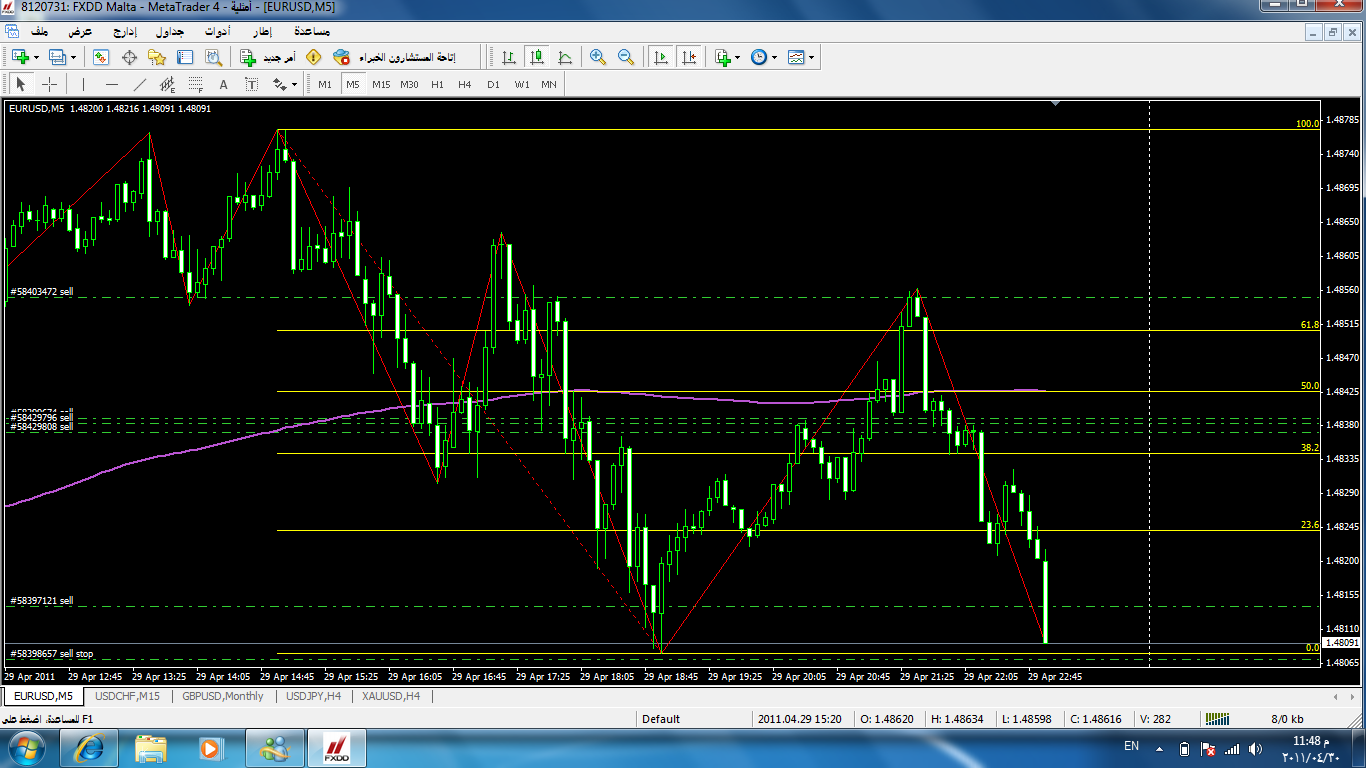Open the ملف (File) menu
This screenshot has height=768, width=1366.
click(x=41, y=32)
